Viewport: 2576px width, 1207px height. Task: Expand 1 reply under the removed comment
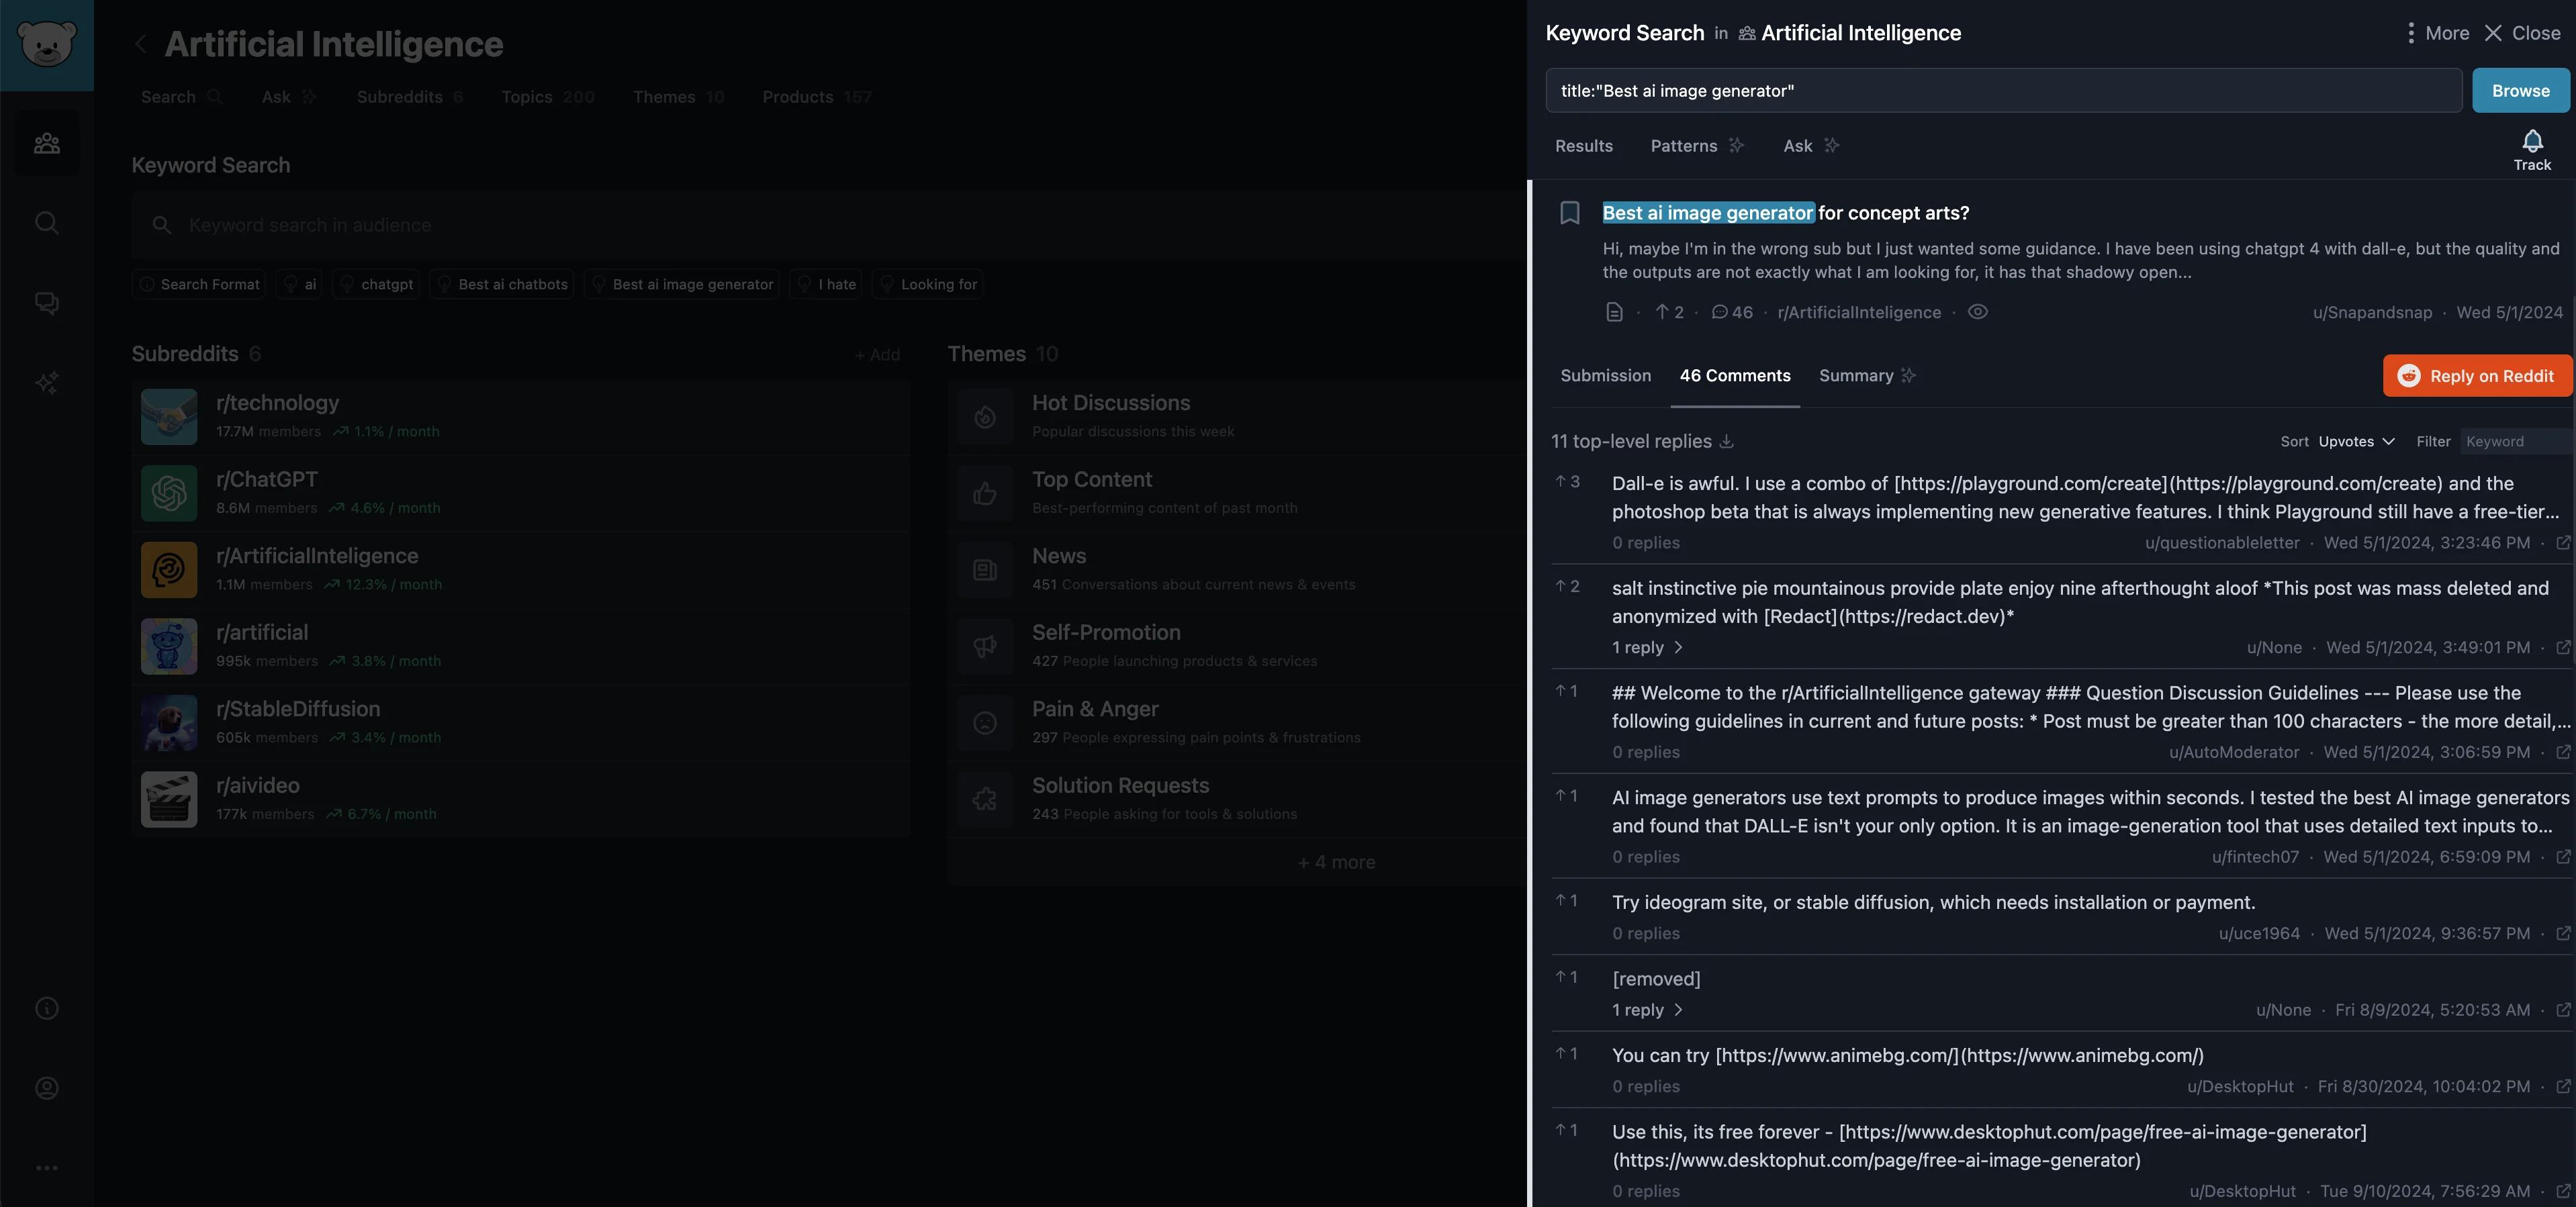(1646, 1010)
